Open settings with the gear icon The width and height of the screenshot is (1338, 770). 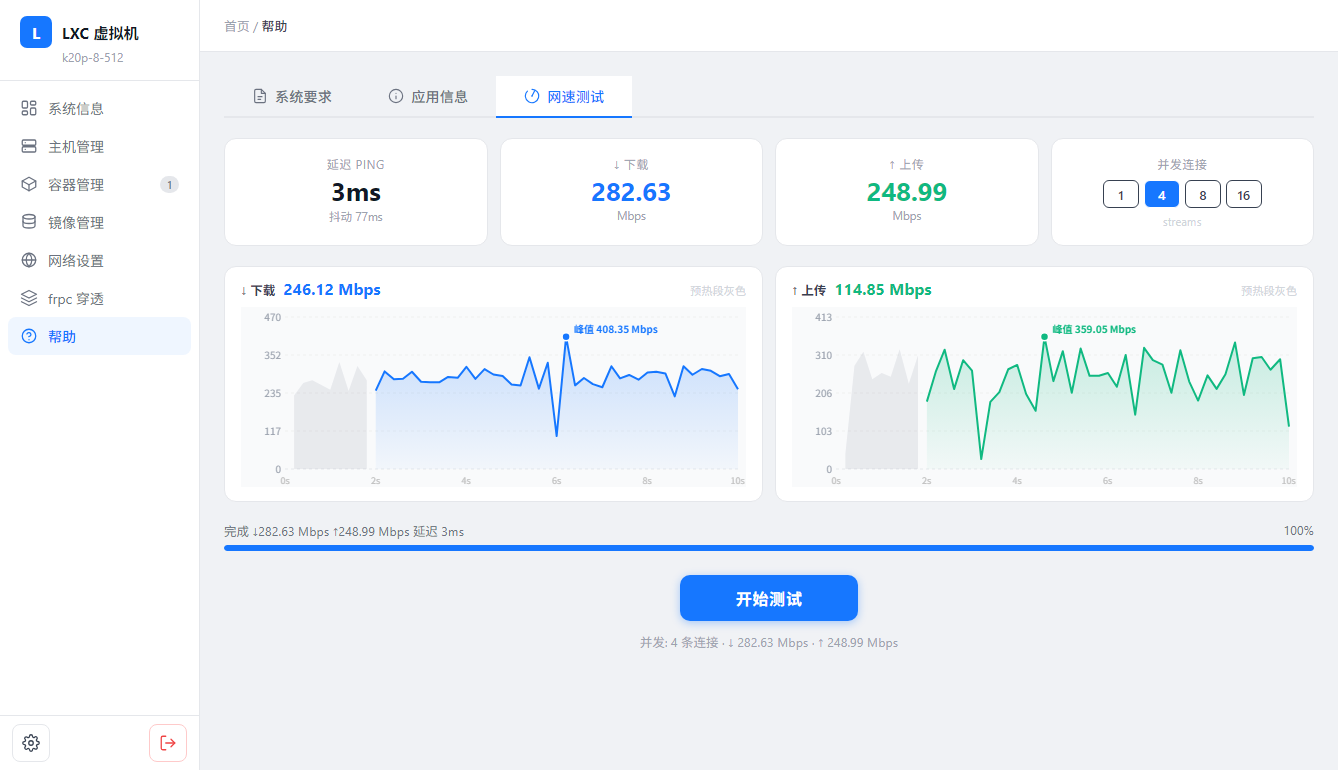31,743
